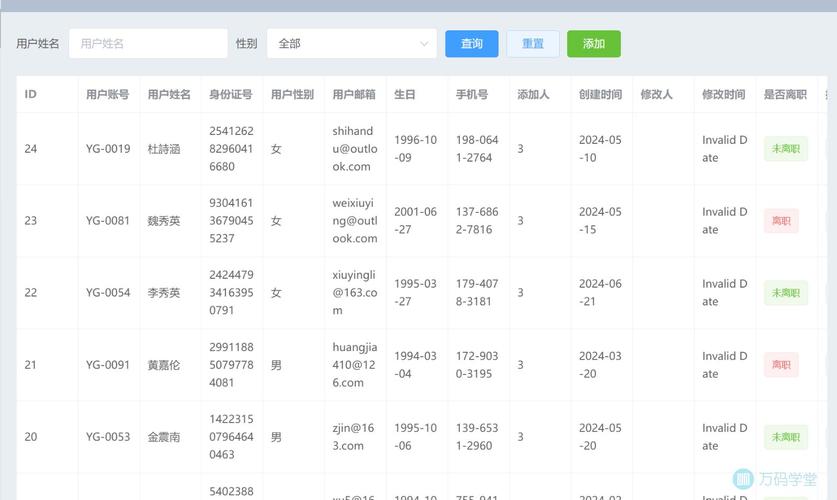Click the birthday cell 1996-10-09
Image resolution: width=837 pixels, height=500 pixels.
point(415,149)
